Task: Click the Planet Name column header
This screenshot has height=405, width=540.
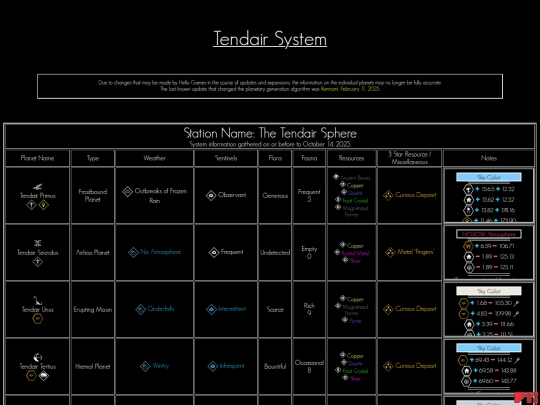Action: (38, 158)
